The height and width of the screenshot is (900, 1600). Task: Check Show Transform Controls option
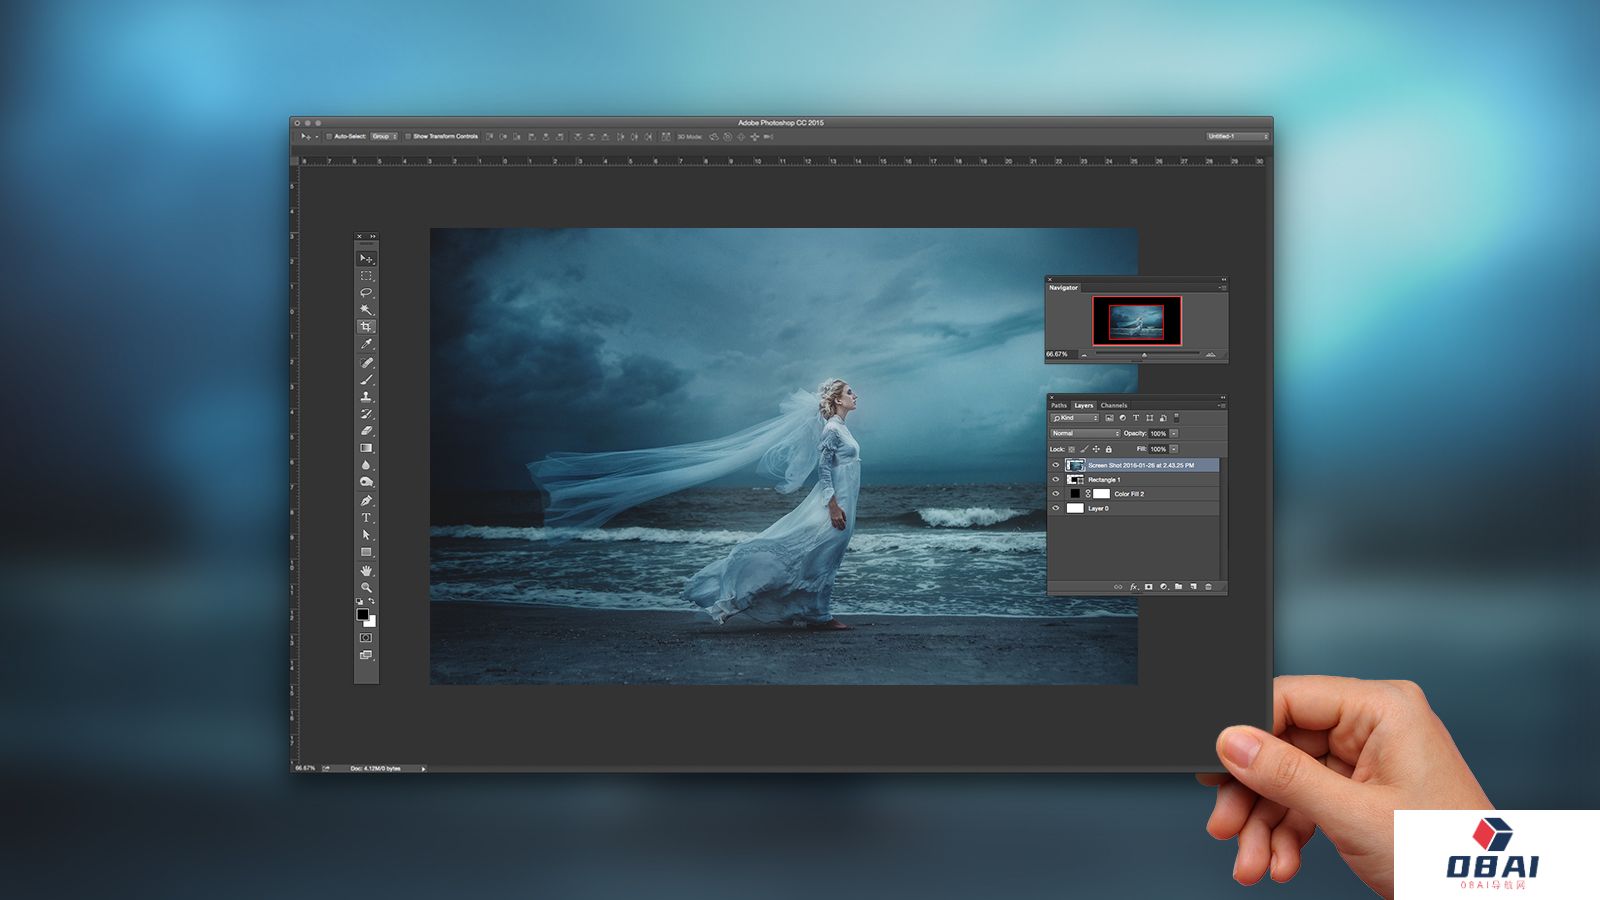click(408, 136)
